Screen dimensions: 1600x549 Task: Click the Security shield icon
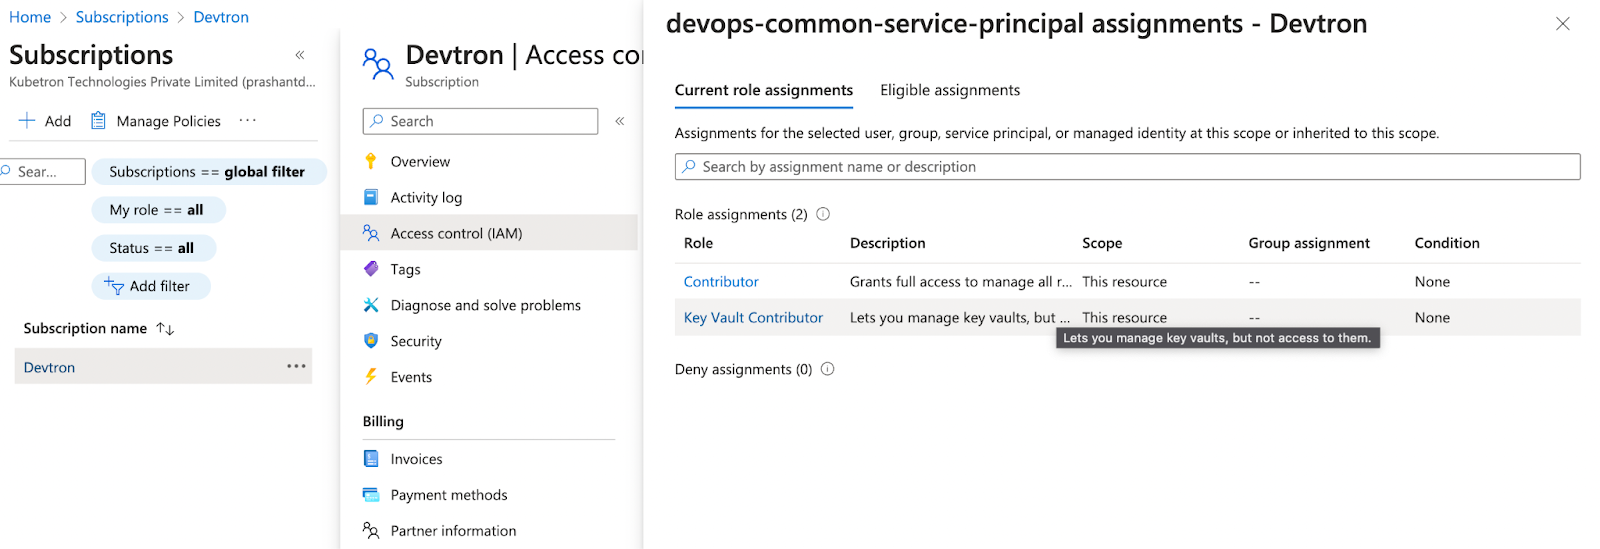point(371,341)
